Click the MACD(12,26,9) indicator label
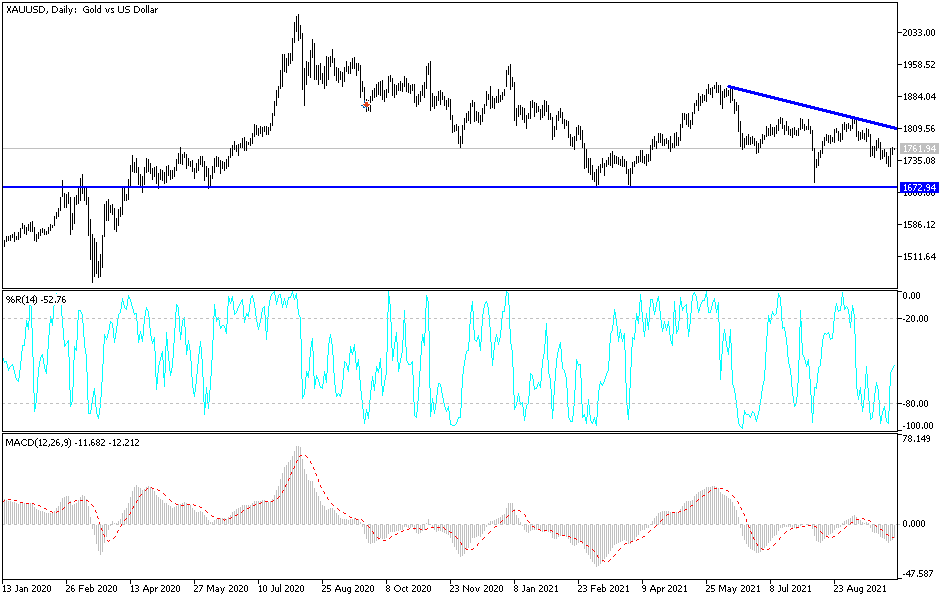Screen dimensions: 950x600 72,443
